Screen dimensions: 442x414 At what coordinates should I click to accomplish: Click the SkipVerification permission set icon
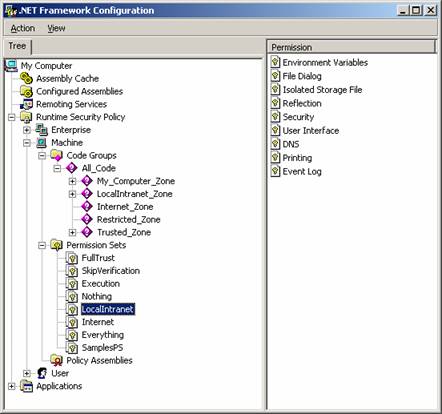point(72,271)
